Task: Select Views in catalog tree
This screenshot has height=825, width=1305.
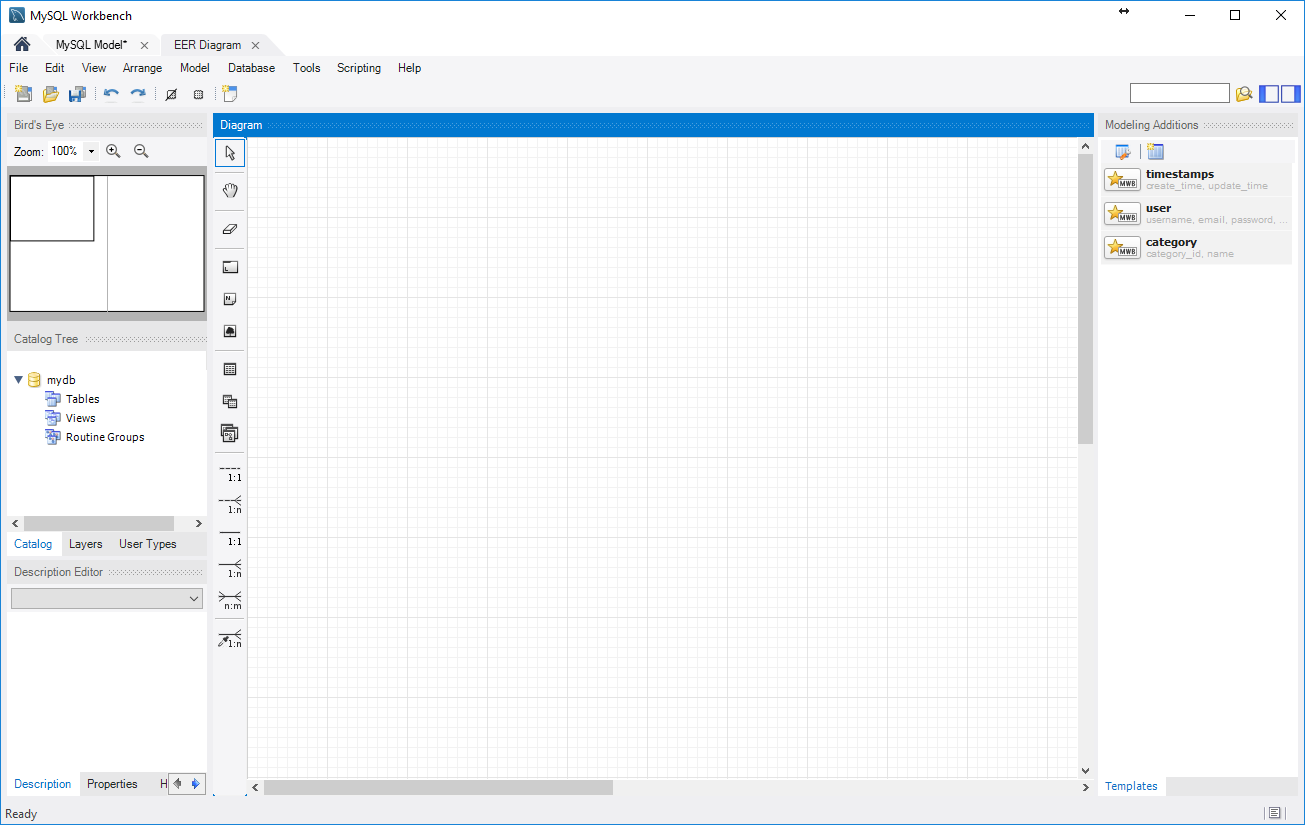Action: (80, 418)
